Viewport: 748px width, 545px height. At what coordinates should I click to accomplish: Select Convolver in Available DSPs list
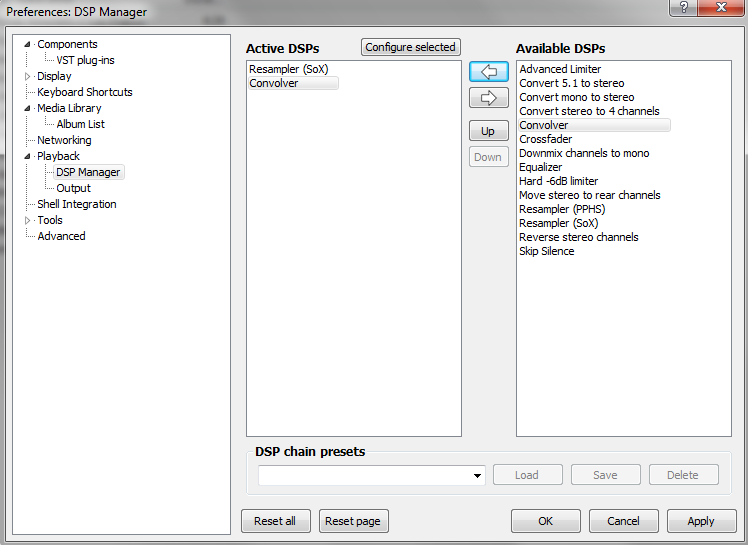click(594, 125)
